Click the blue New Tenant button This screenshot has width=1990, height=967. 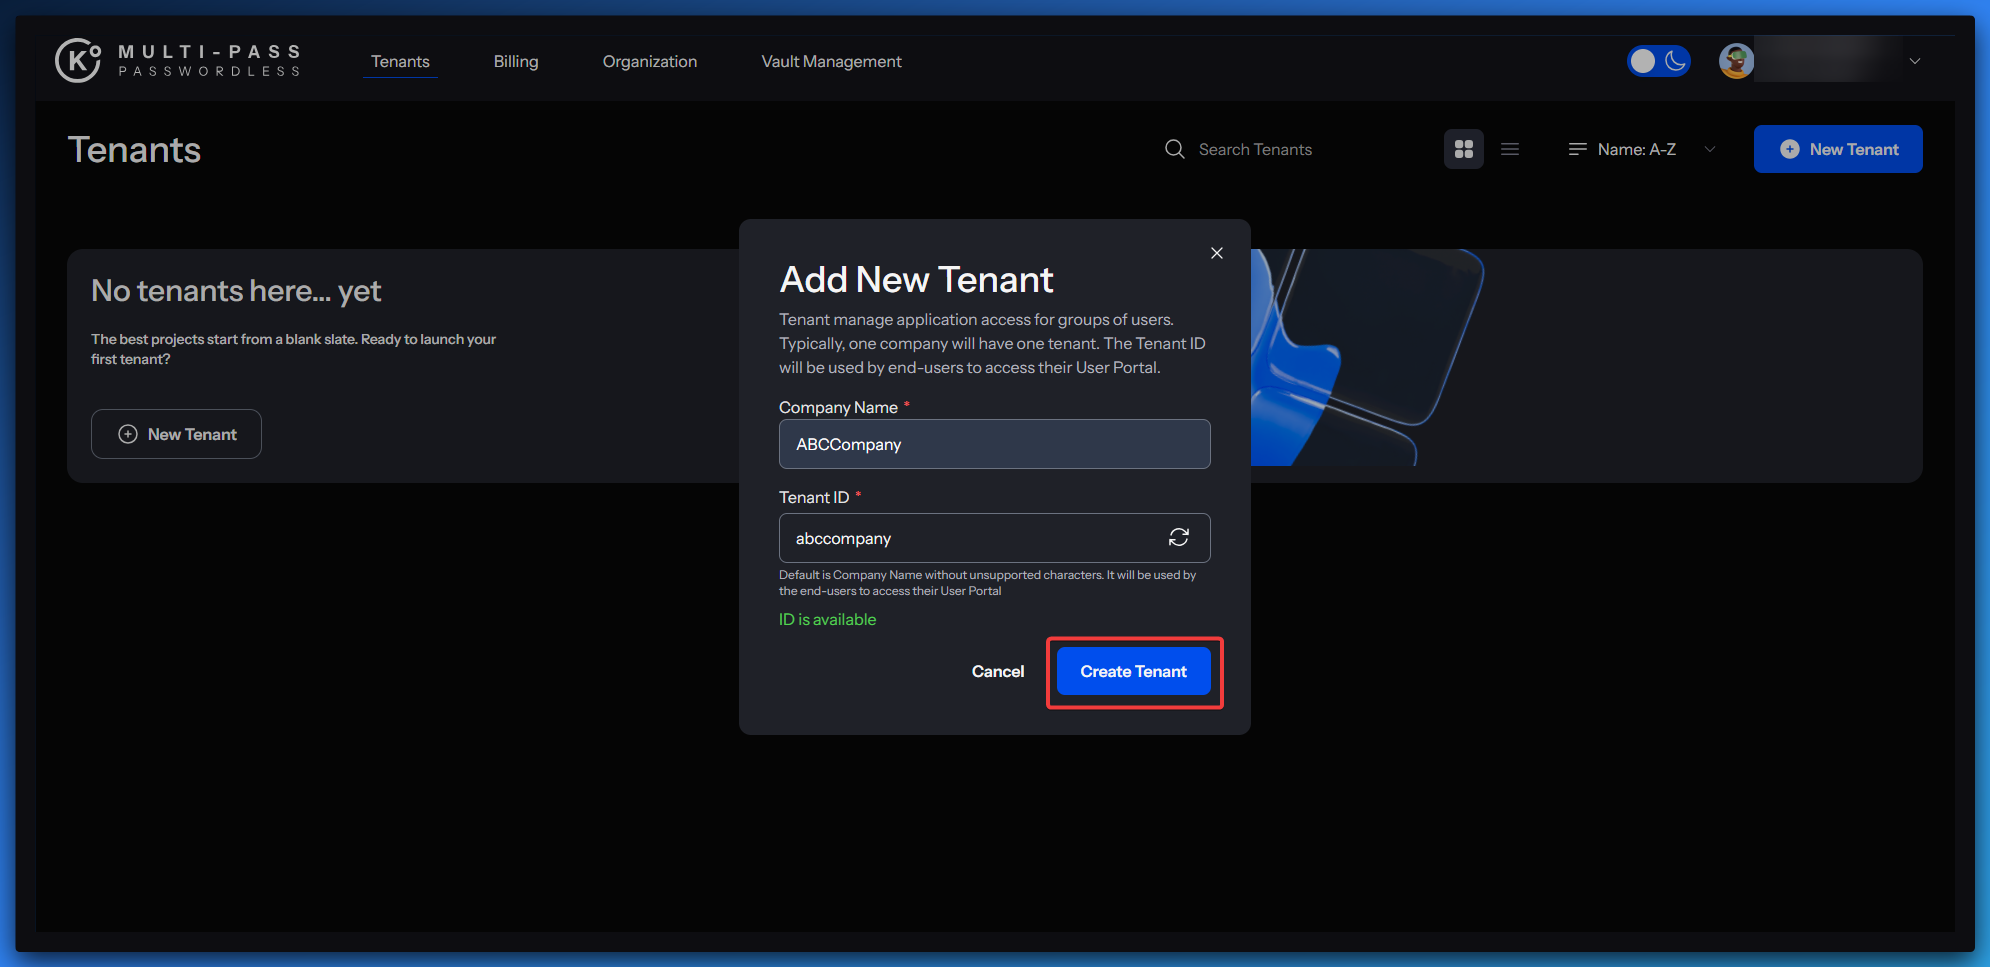(1837, 149)
